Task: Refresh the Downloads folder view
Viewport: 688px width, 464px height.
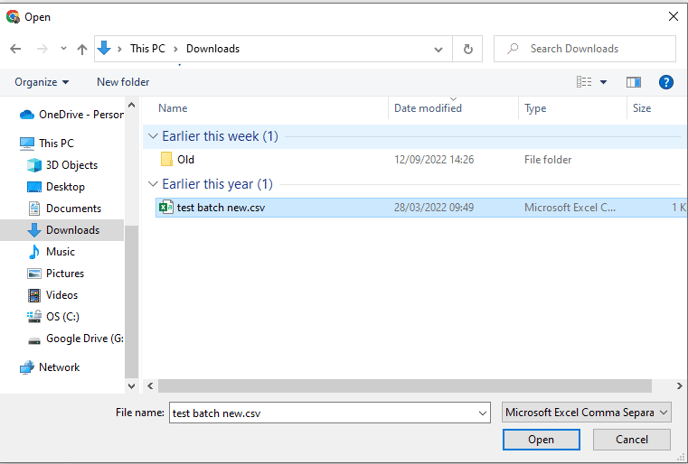Action: 467,49
